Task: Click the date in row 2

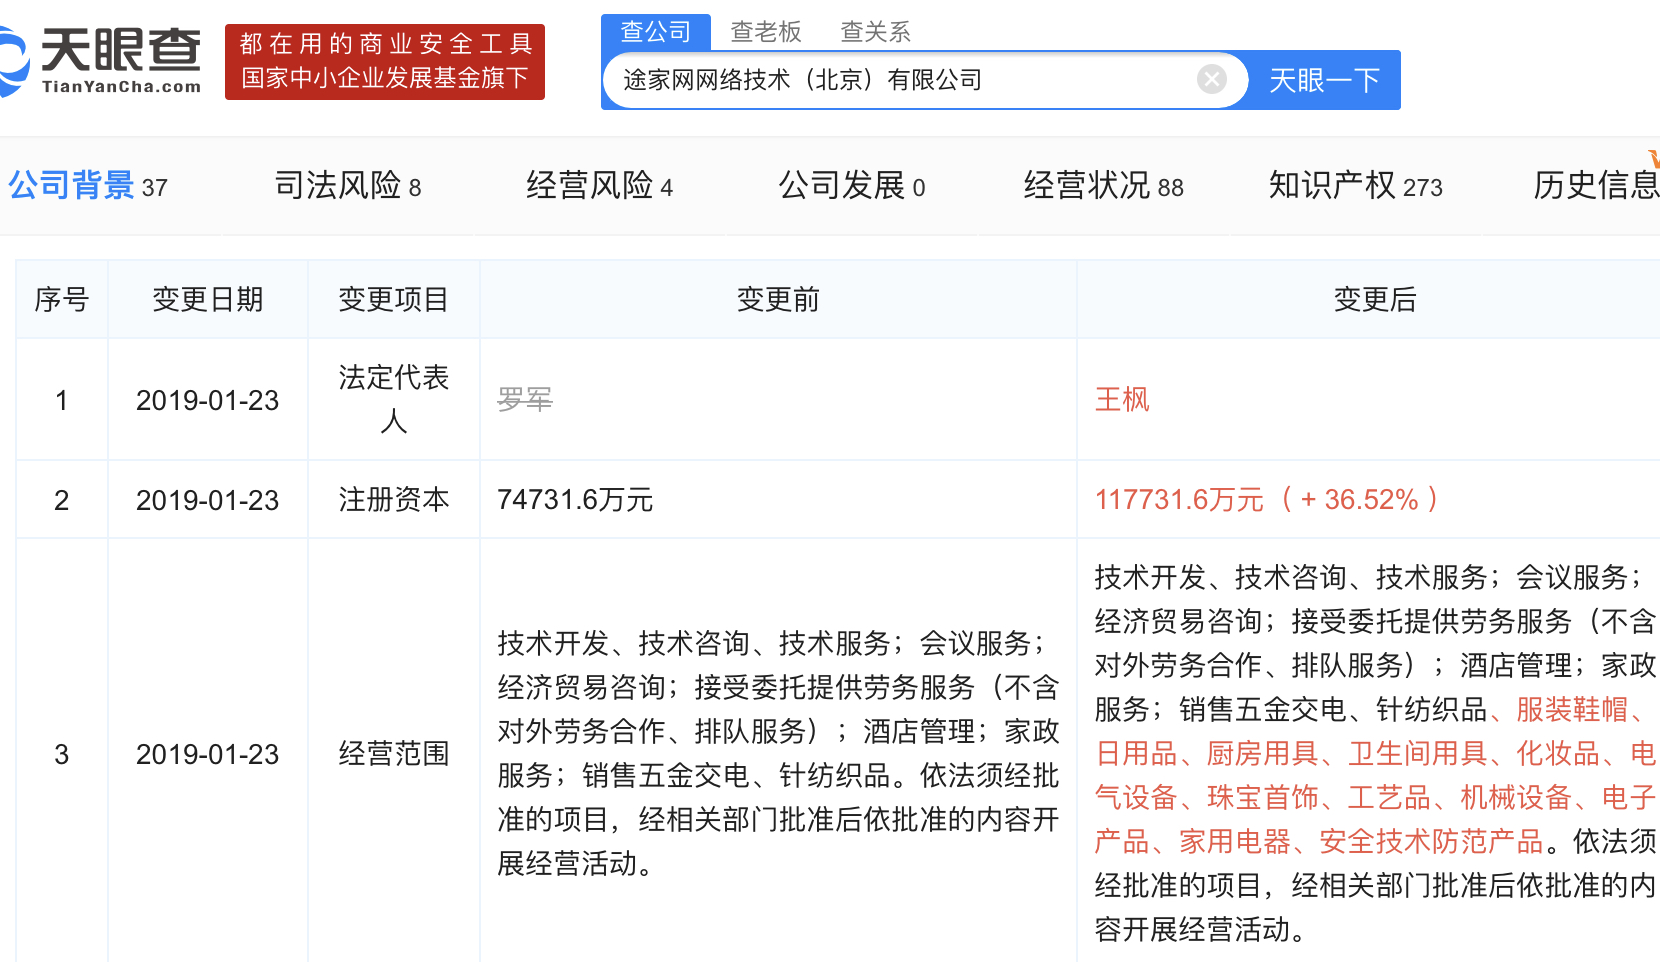Action: click(208, 500)
